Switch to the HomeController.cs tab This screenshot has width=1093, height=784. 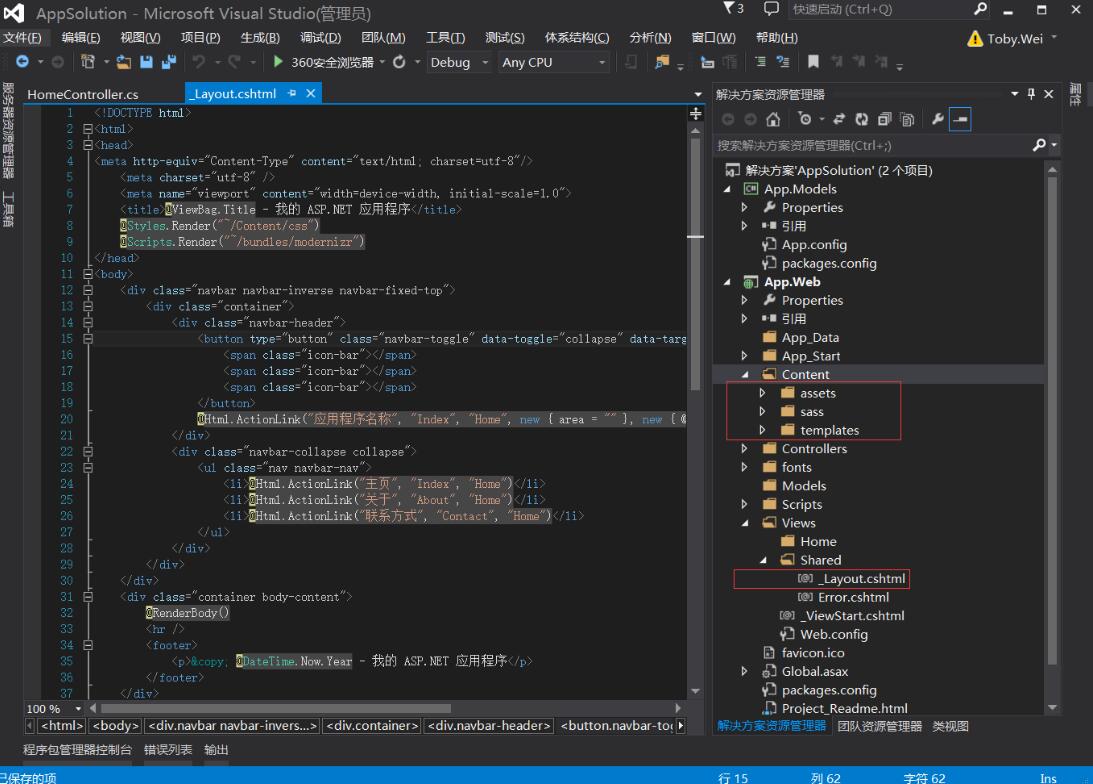click(x=83, y=94)
